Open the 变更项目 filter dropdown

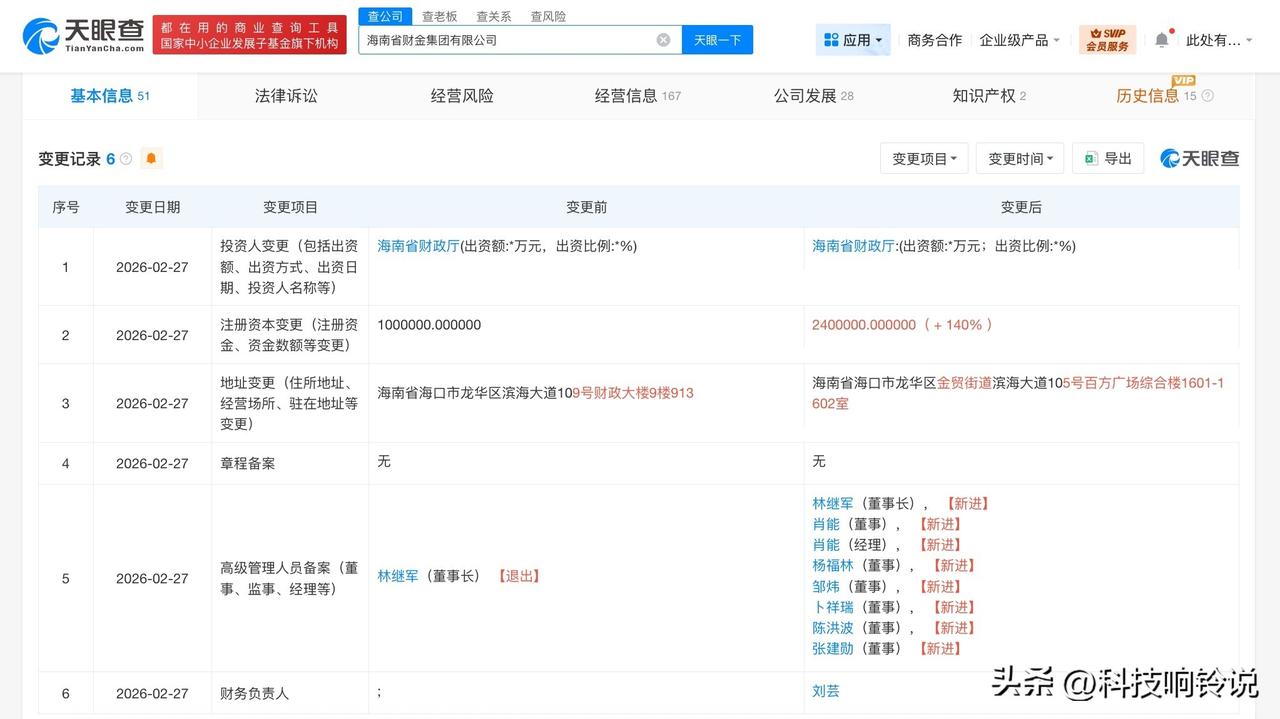click(924, 158)
